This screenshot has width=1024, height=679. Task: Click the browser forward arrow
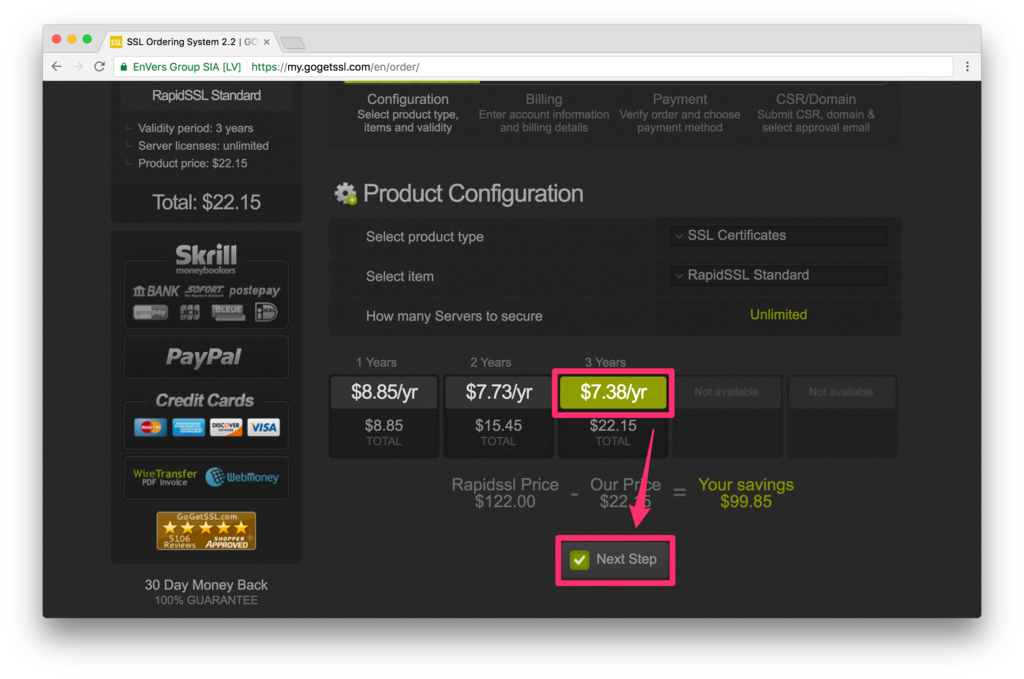[x=78, y=67]
